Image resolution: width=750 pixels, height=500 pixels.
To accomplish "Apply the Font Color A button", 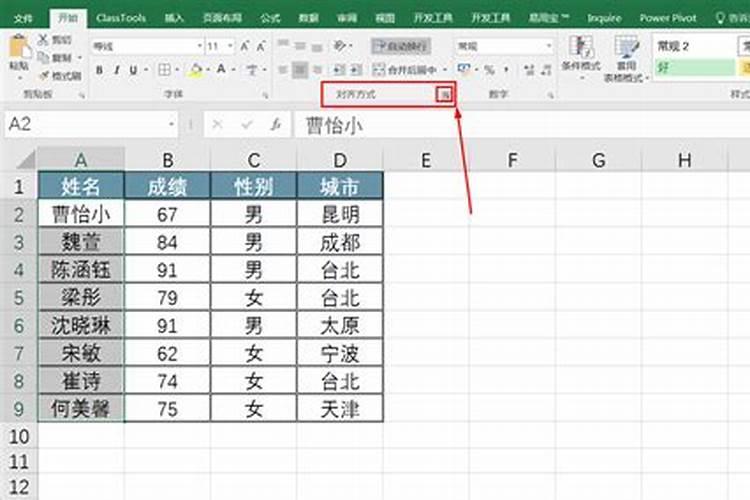I will (x=221, y=70).
